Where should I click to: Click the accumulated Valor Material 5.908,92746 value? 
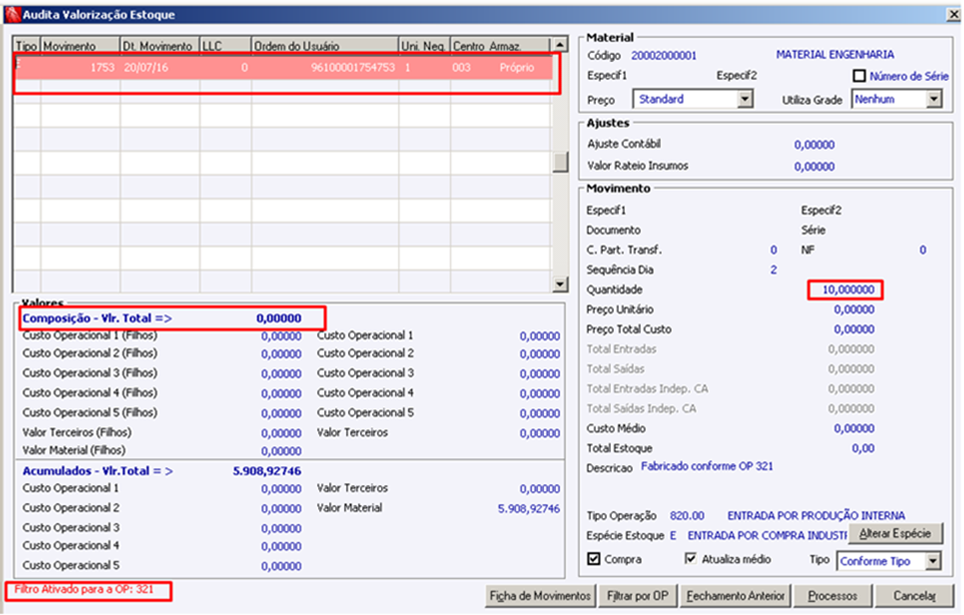(x=529, y=509)
